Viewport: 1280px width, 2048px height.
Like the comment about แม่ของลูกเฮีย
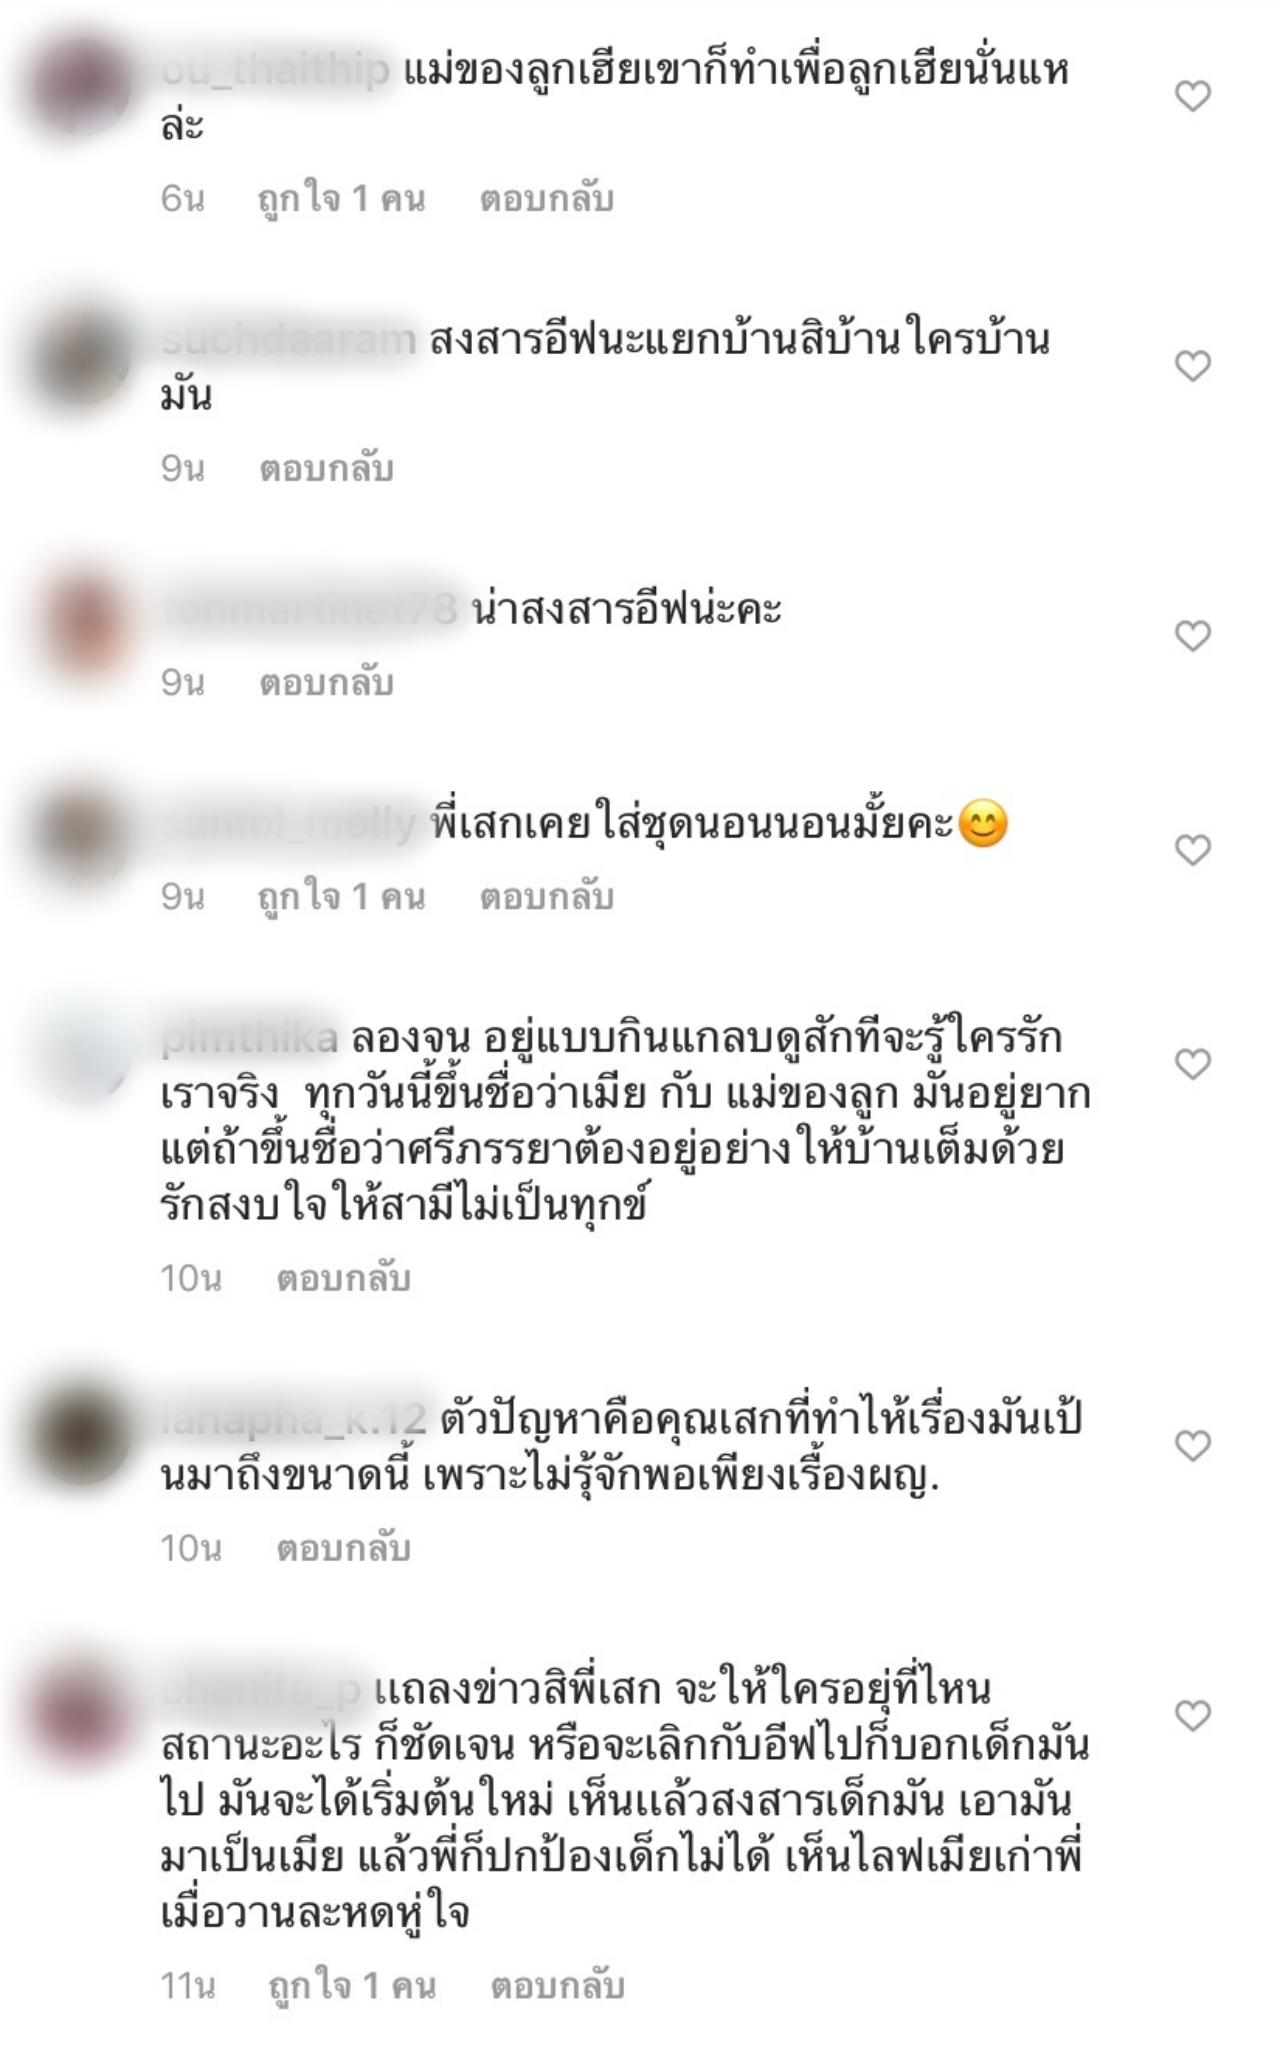[1192, 96]
